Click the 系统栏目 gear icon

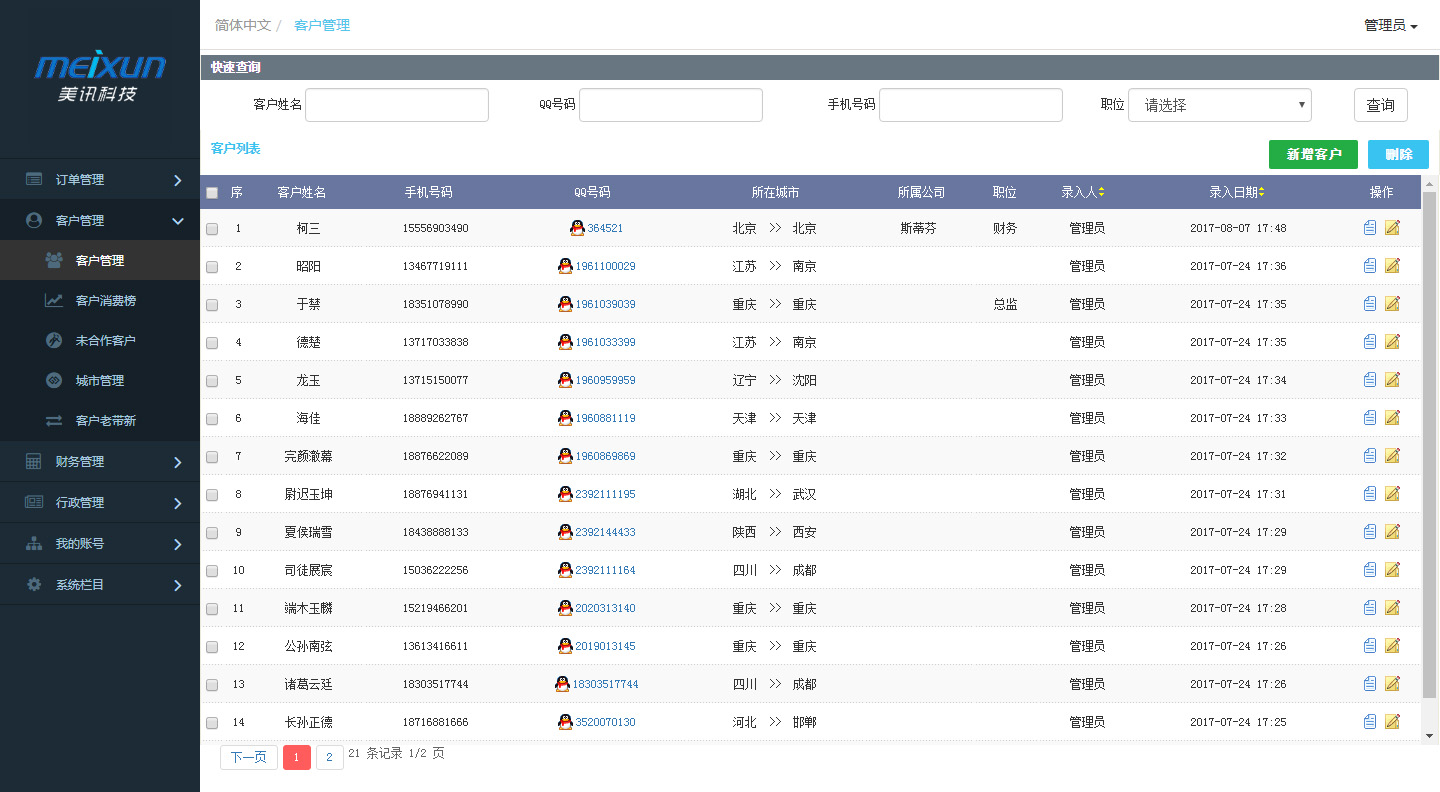(34, 584)
